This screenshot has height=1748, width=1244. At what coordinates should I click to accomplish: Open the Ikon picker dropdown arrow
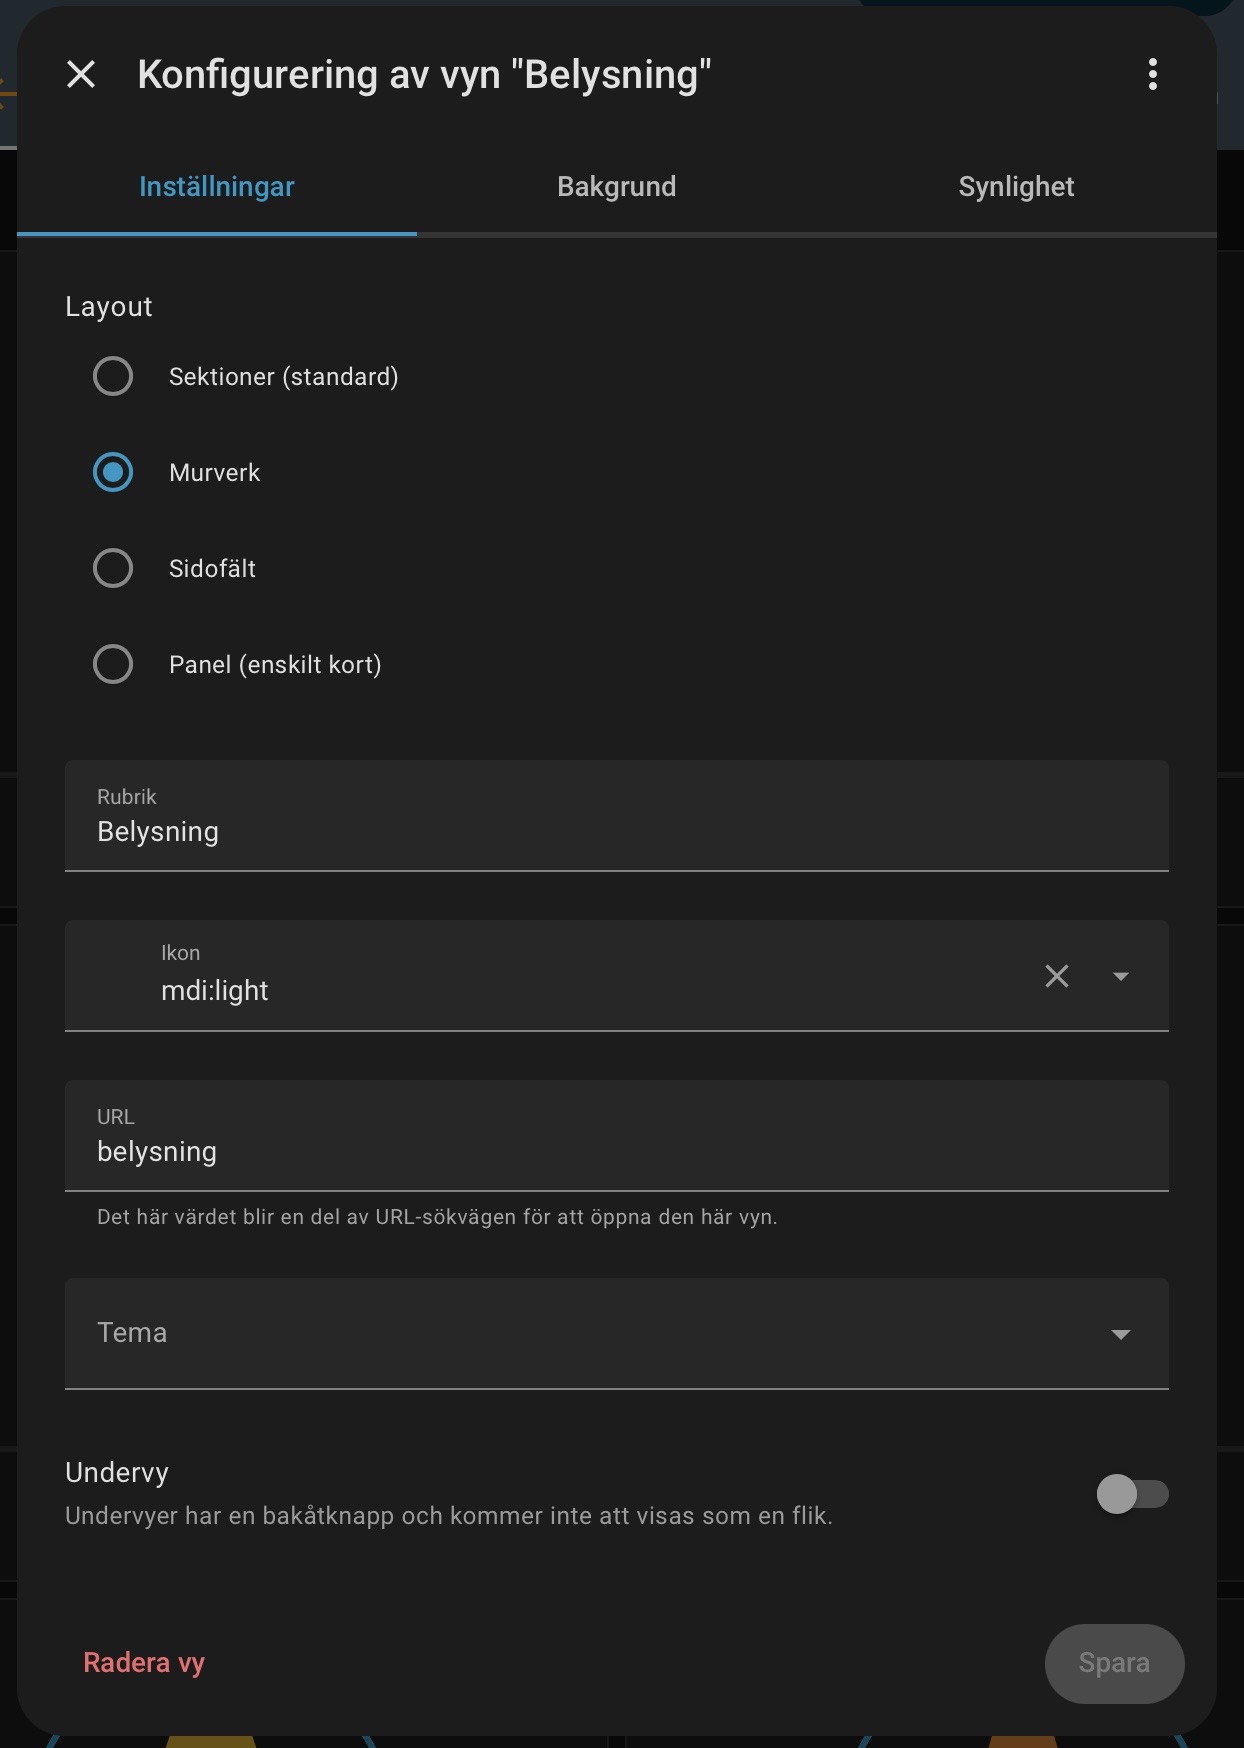pyautogui.click(x=1120, y=976)
